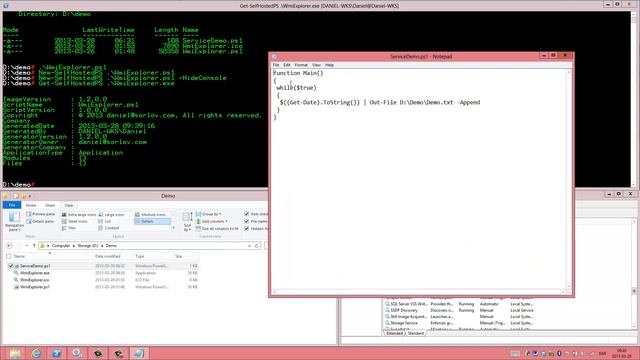Choose Content layout in ribbon
This screenshot has height=360, width=640.
(109, 228)
